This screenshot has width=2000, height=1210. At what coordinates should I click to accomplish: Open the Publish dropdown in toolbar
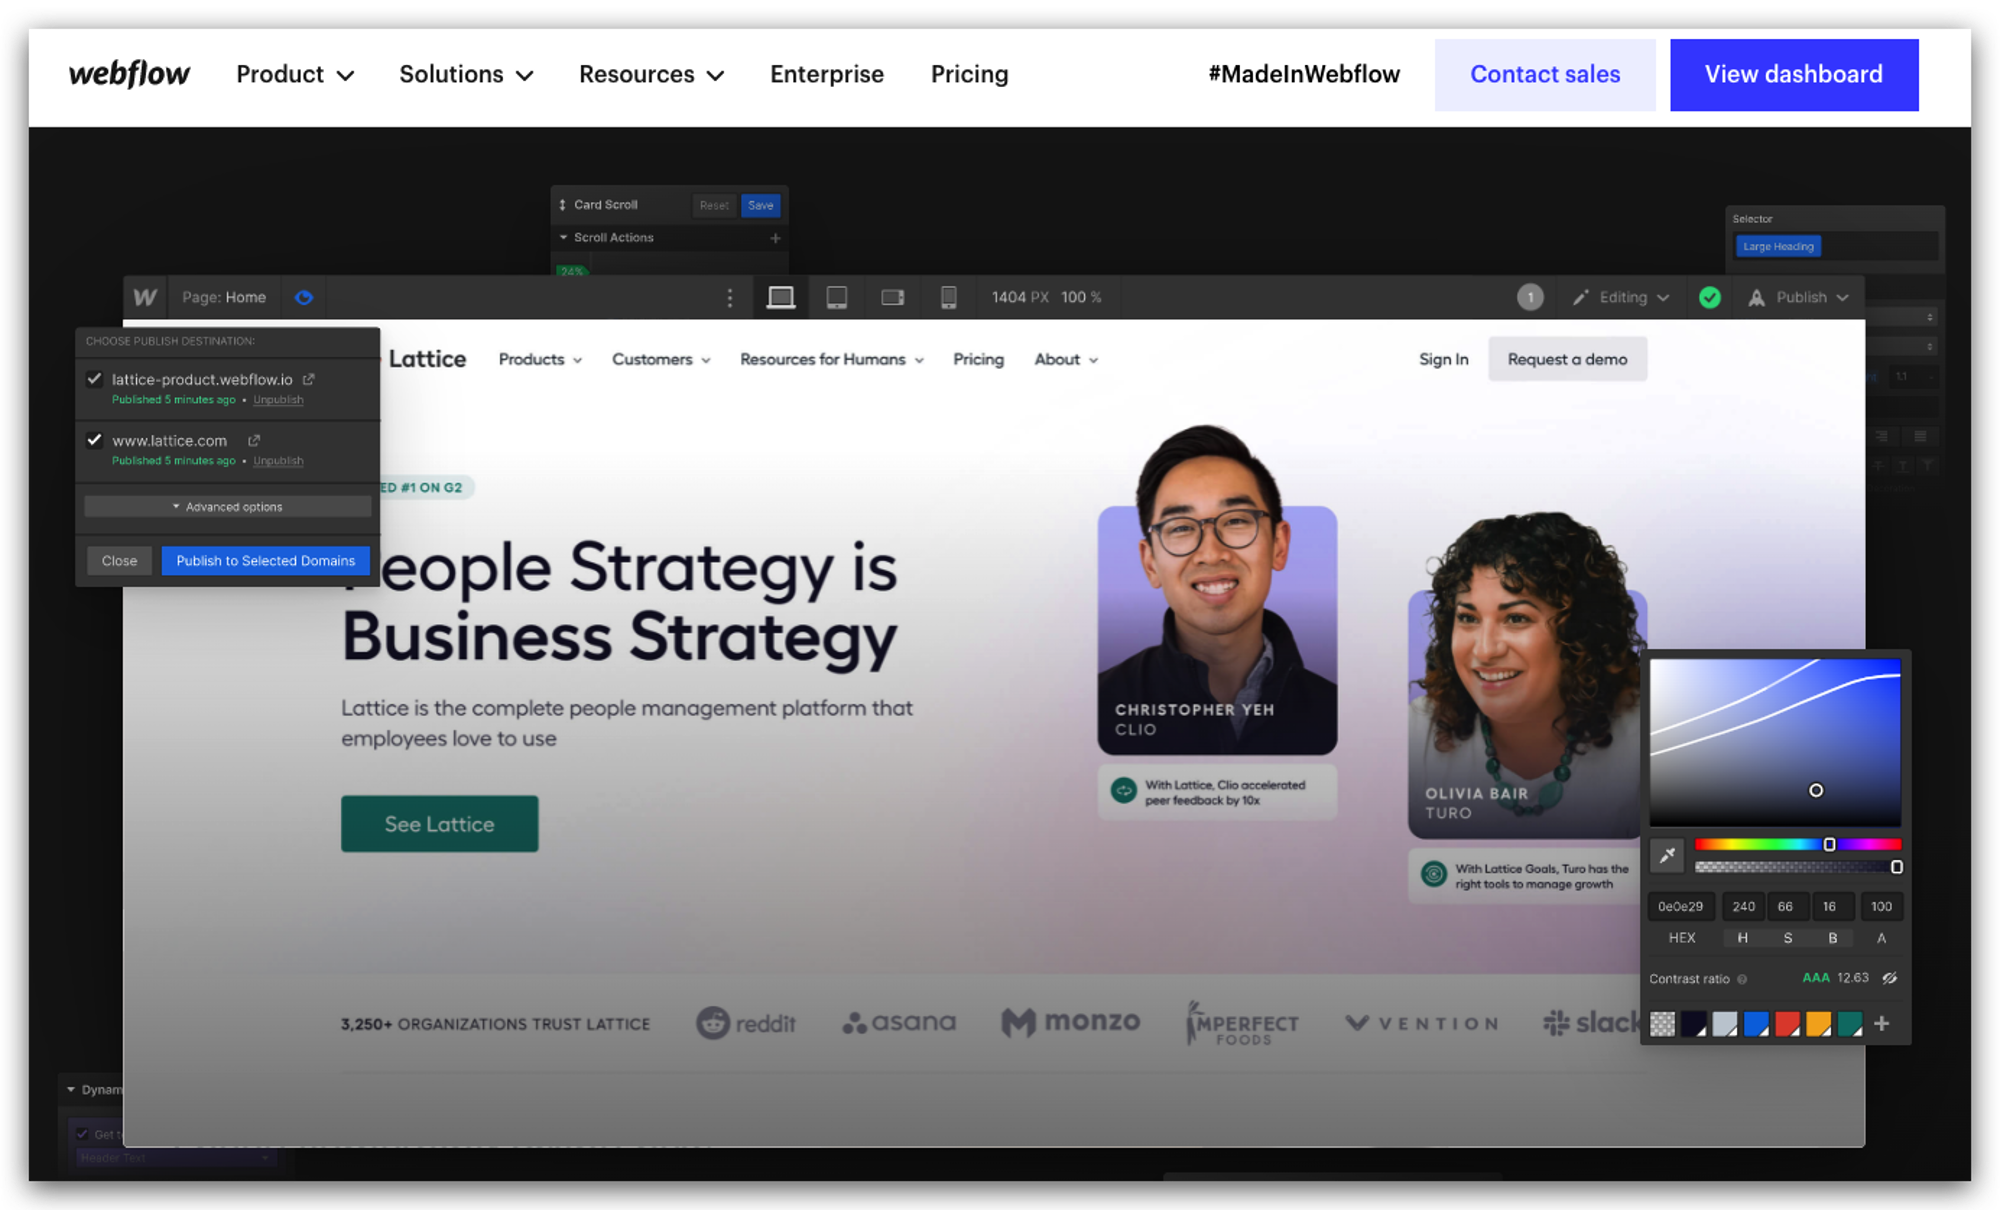pos(1798,297)
